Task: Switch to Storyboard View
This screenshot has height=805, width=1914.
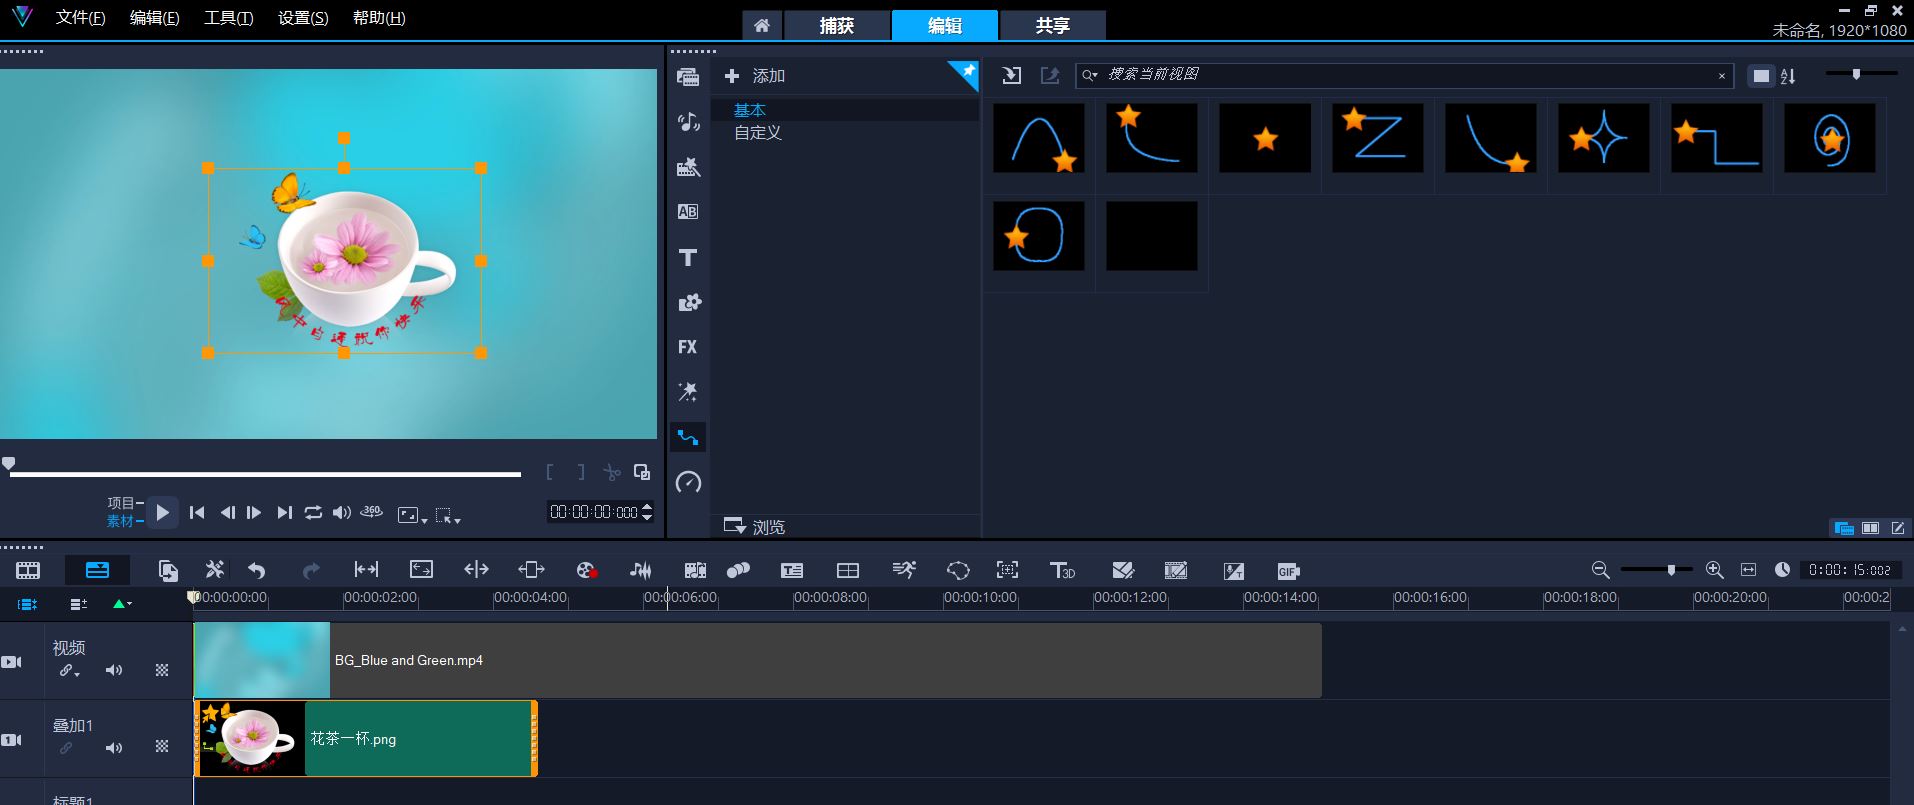Action: (28, 571)
